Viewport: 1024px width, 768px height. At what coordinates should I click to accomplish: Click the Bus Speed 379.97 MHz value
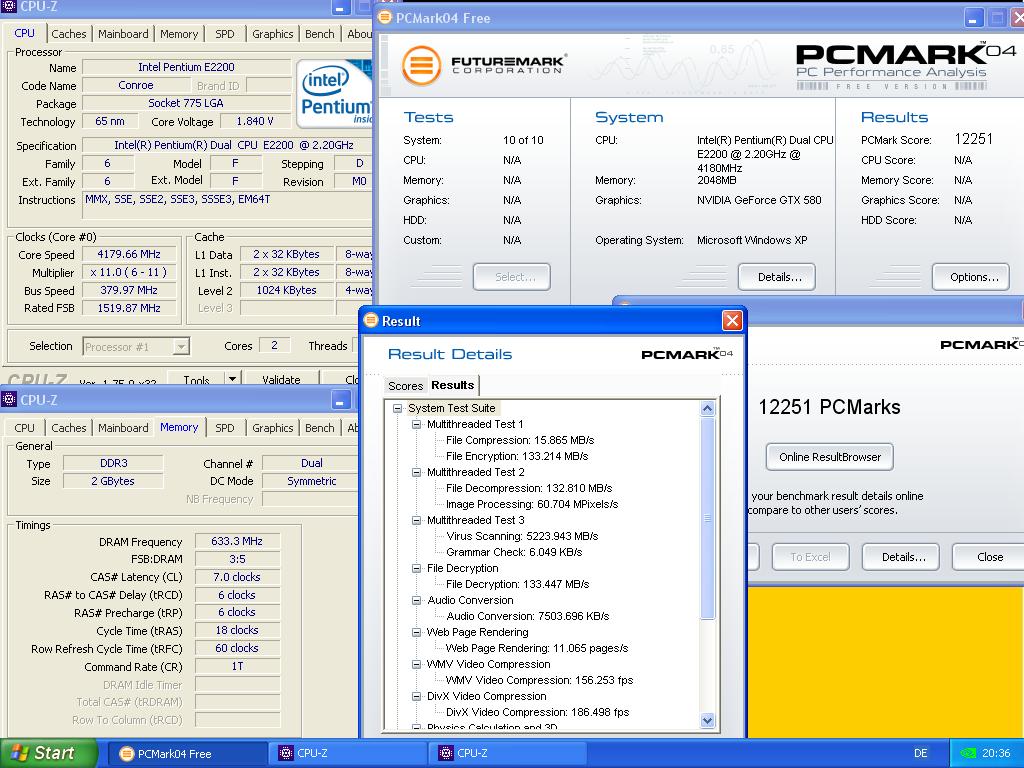coord(129,291)
